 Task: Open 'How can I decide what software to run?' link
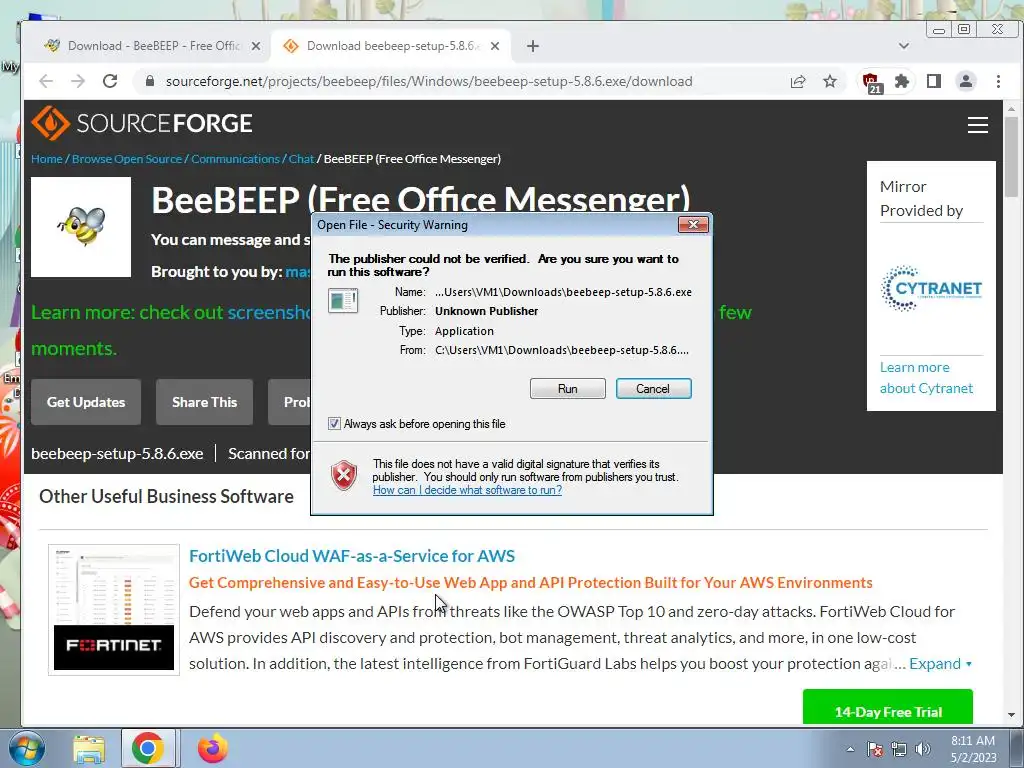[x=467, y=490]
